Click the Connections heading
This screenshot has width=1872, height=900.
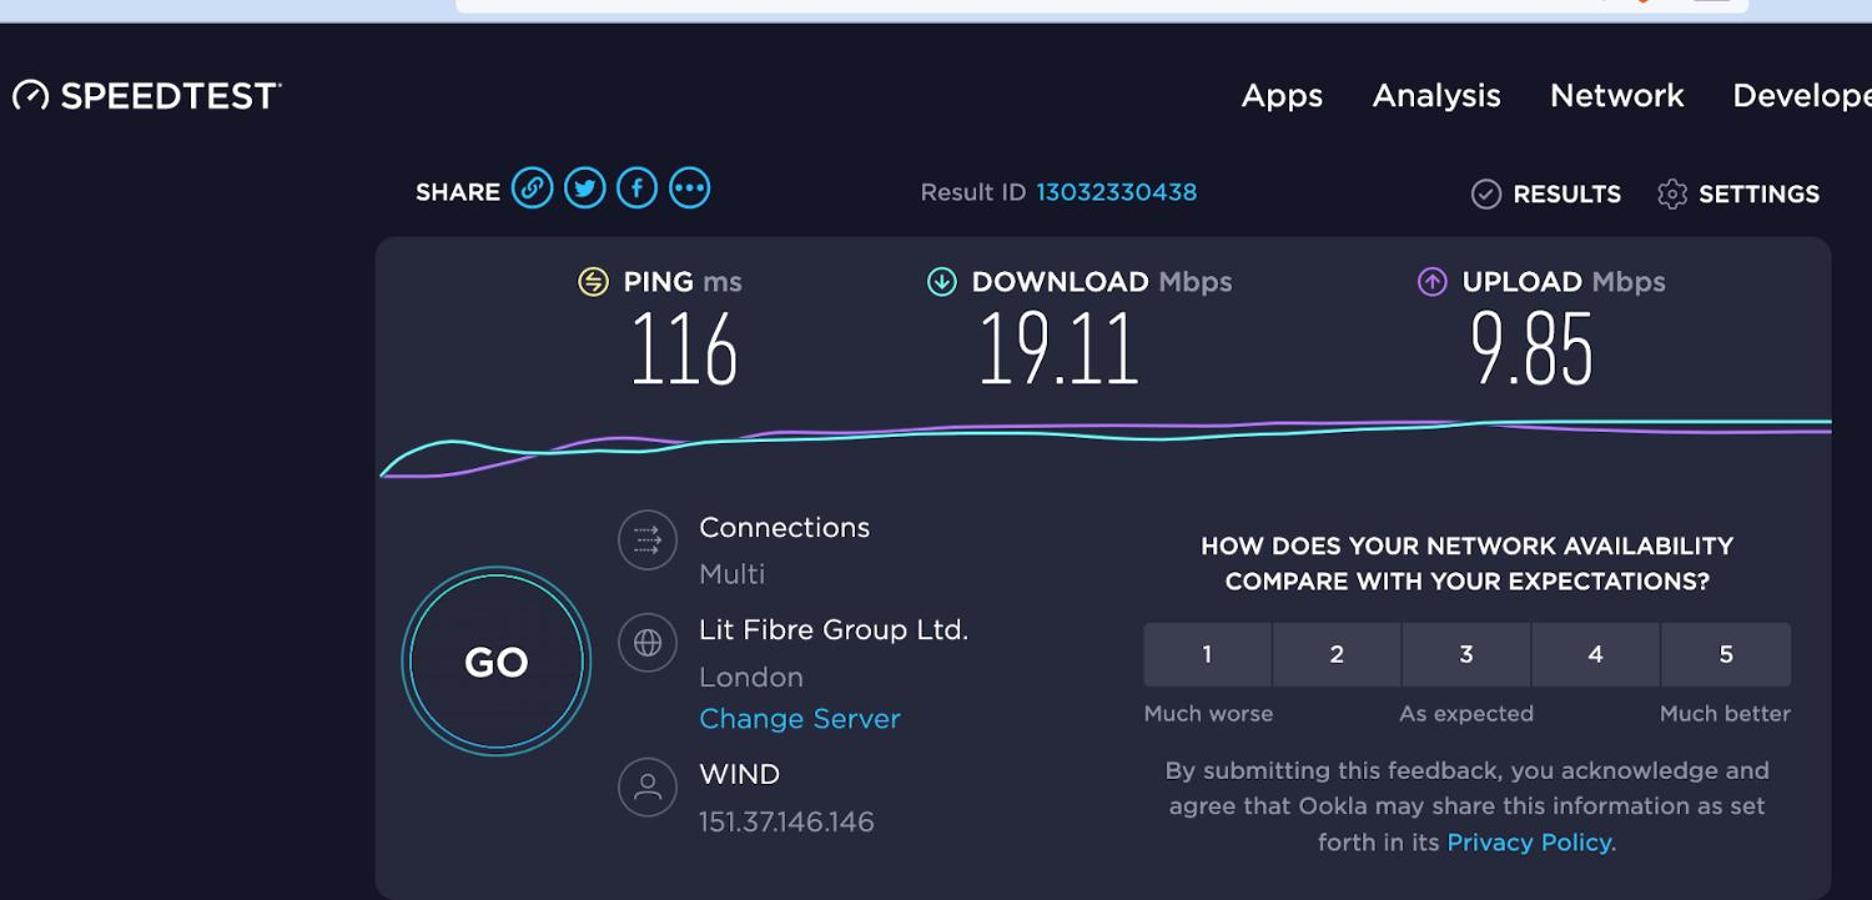pos(784,527)
